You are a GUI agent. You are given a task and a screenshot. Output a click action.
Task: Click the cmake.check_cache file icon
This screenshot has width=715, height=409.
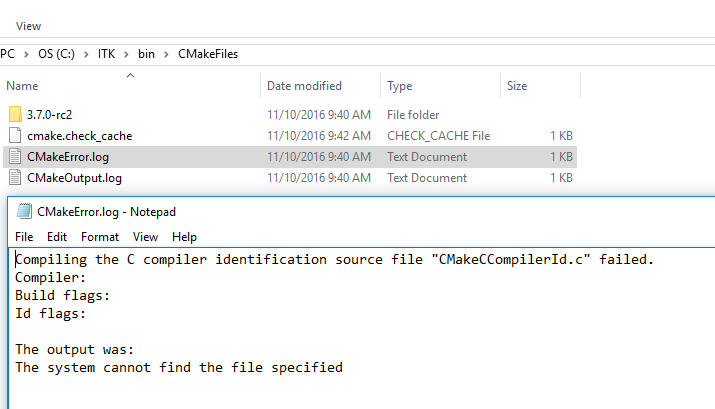pos(15,135)
